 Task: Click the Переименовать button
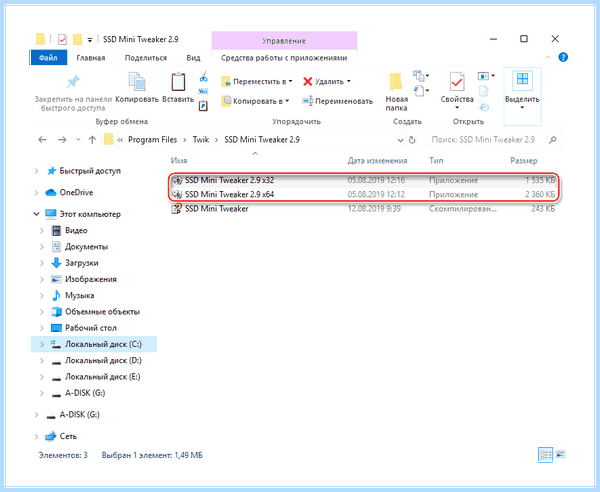338,101
